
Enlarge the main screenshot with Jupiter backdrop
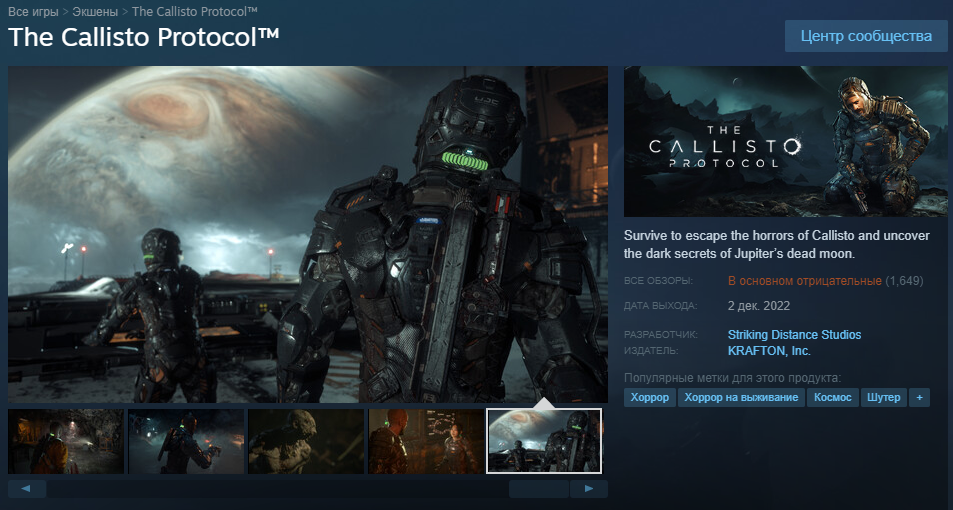(x=308, y=234)
